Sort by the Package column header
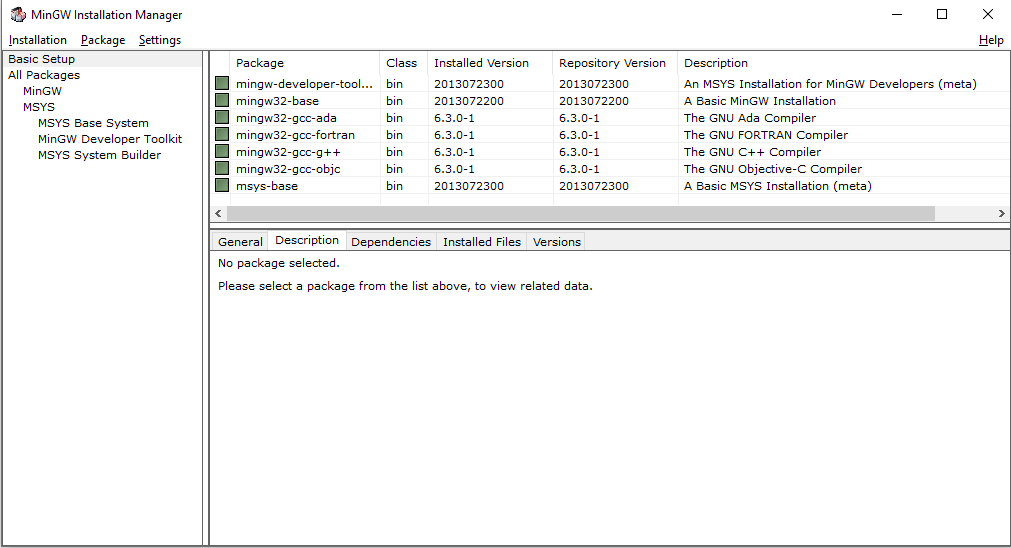Image resolution: width=1011 pixels, height=548 pixels. [305, 63]
